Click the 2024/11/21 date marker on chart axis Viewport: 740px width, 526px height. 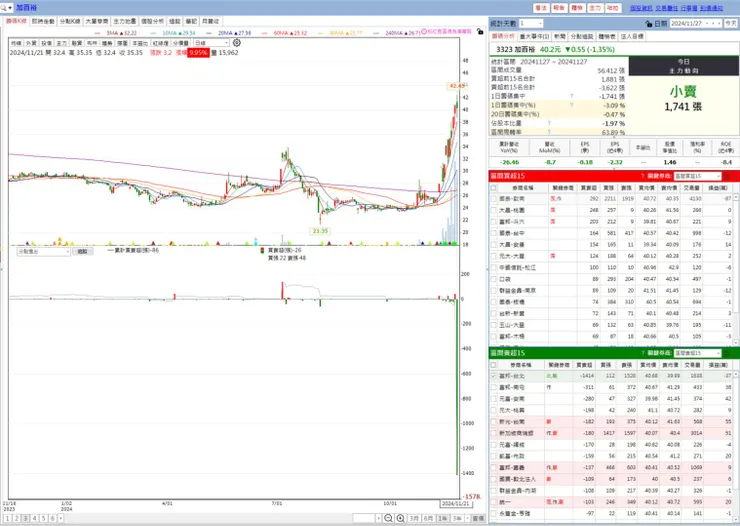click(455, 504)
